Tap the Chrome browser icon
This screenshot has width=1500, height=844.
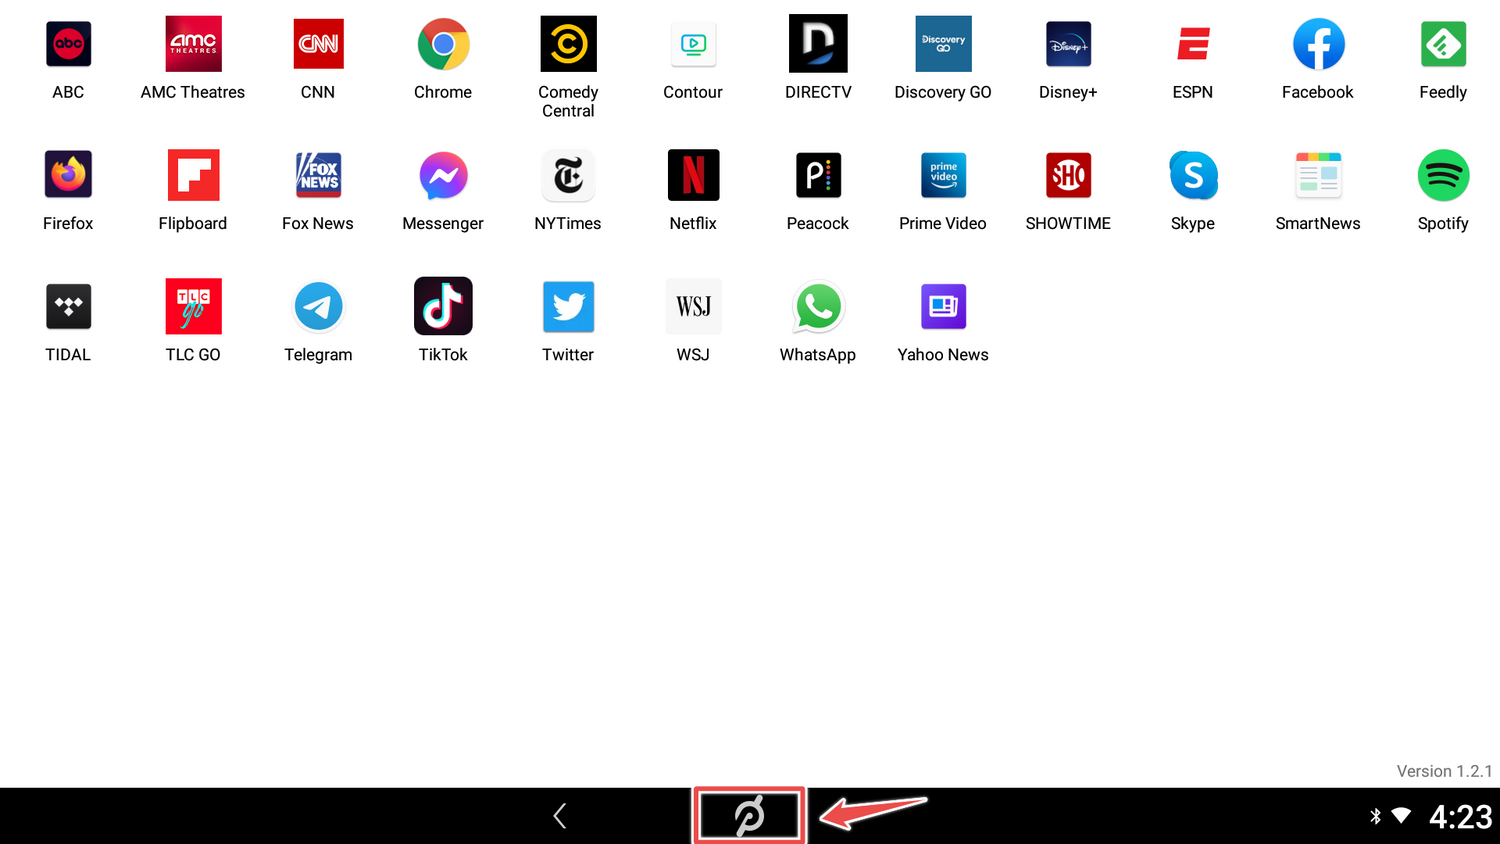[x=443, y=45]
